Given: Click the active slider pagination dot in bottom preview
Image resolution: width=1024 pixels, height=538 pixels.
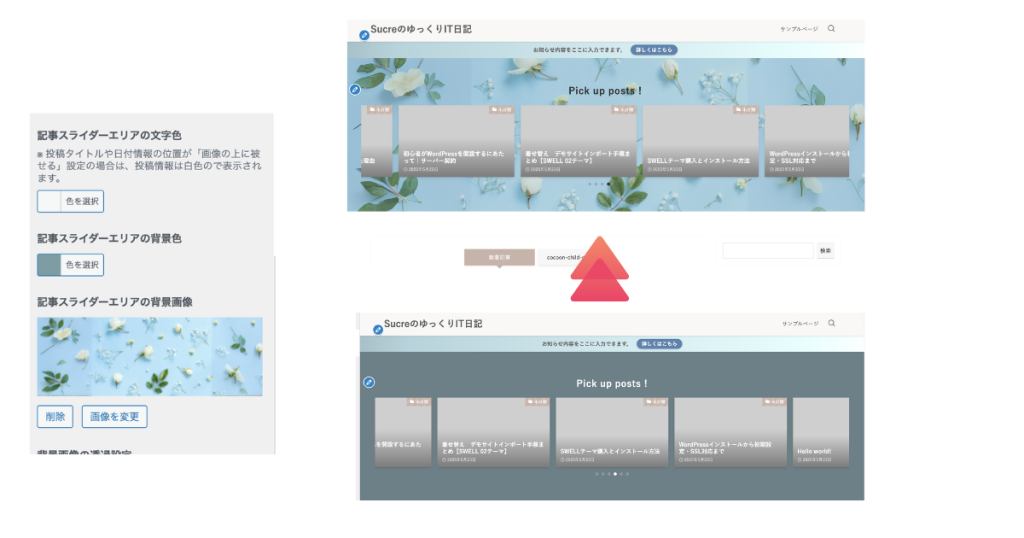Looking at the screenshot, I should pyautogui.click(x=614, y=474).
